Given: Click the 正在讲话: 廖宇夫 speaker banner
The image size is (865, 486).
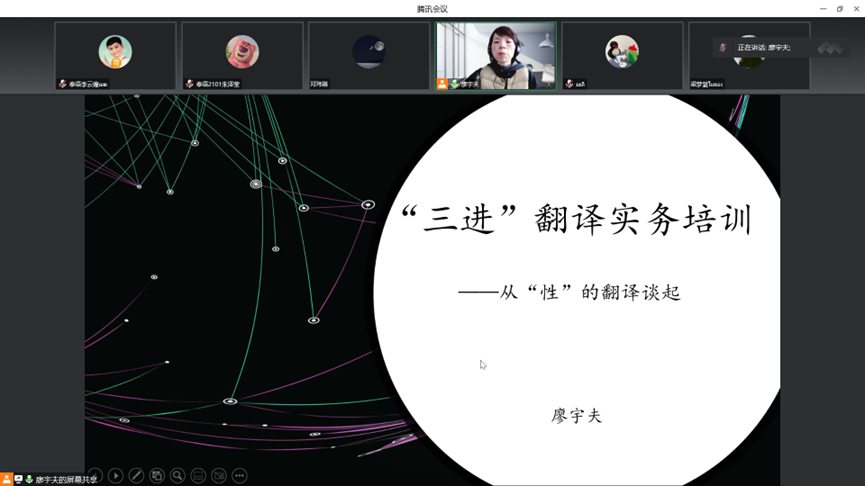Looking at the screenshot, I should point(762,48).
